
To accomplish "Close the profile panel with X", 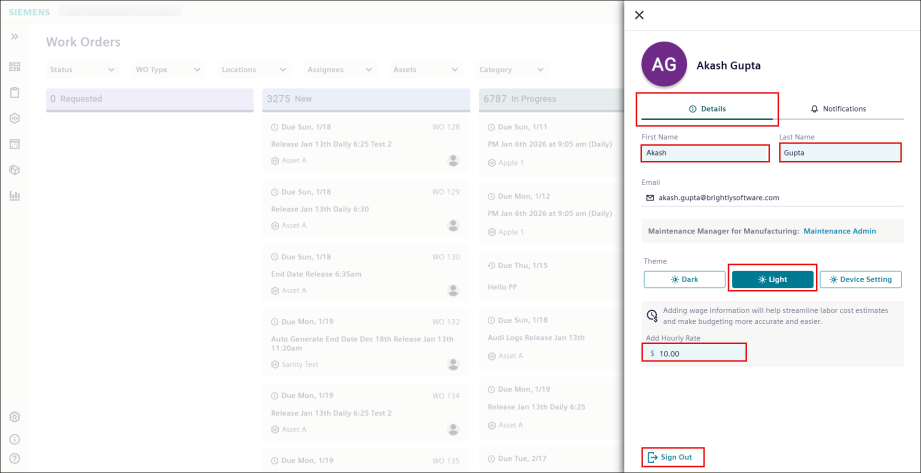I will [x=640, y=15].
